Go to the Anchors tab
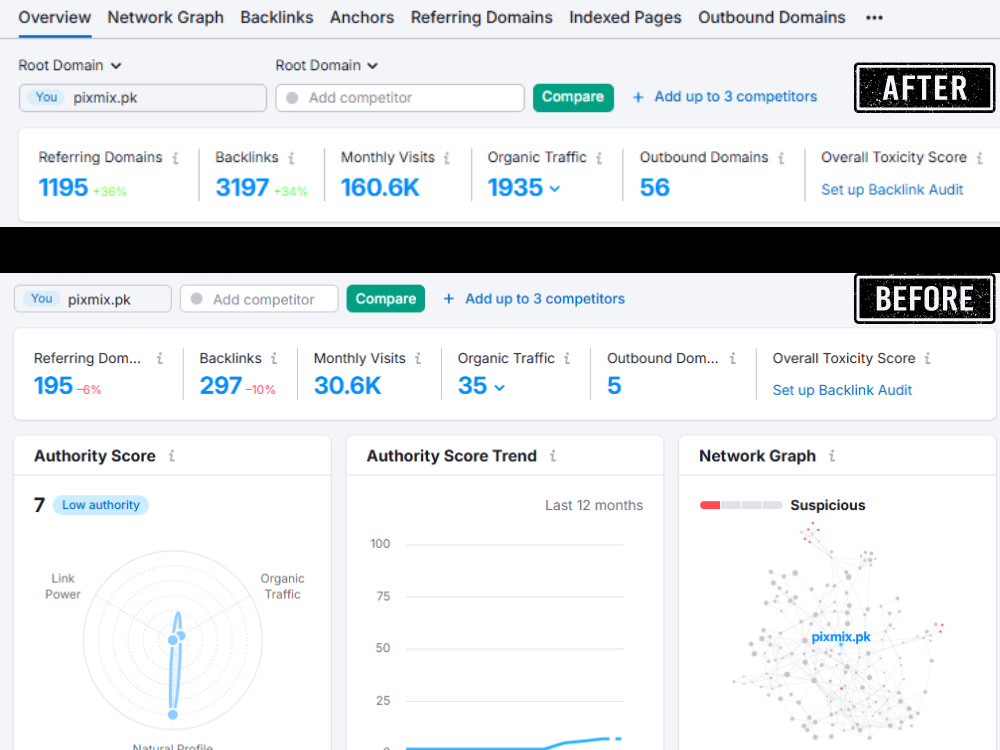The height and width of the screenshot is (750, 1000). [x=362, y=17]
